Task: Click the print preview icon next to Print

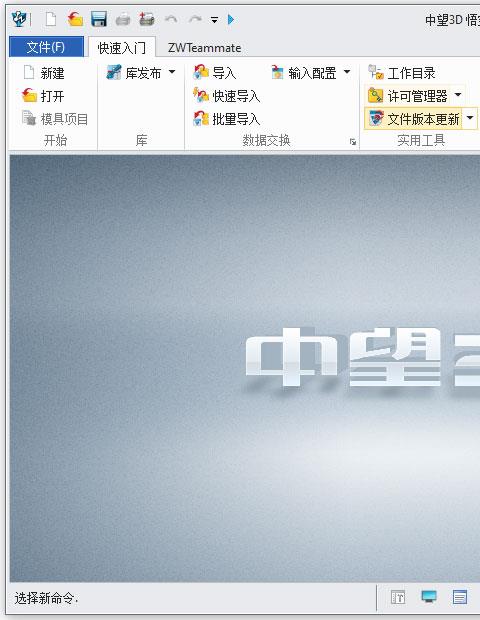Action: pos(147,19)
